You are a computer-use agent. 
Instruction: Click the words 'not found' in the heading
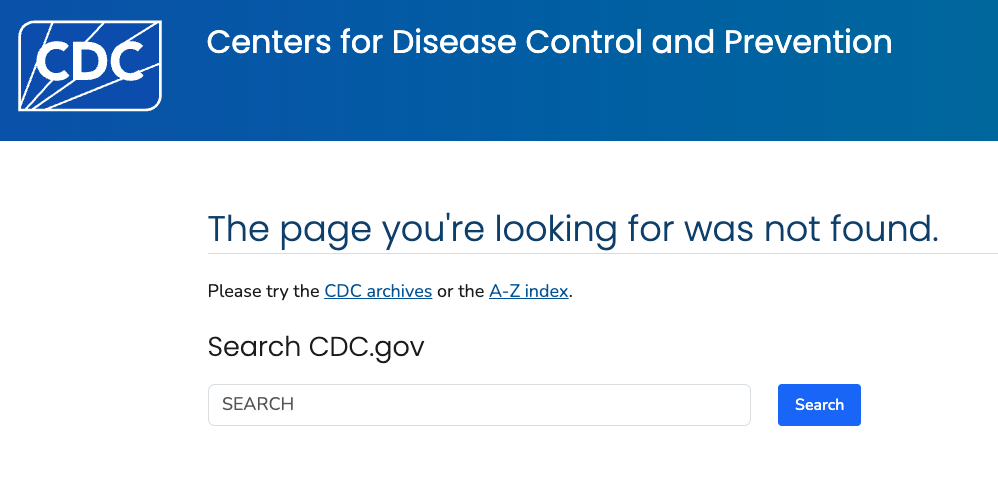pos(852,228)
